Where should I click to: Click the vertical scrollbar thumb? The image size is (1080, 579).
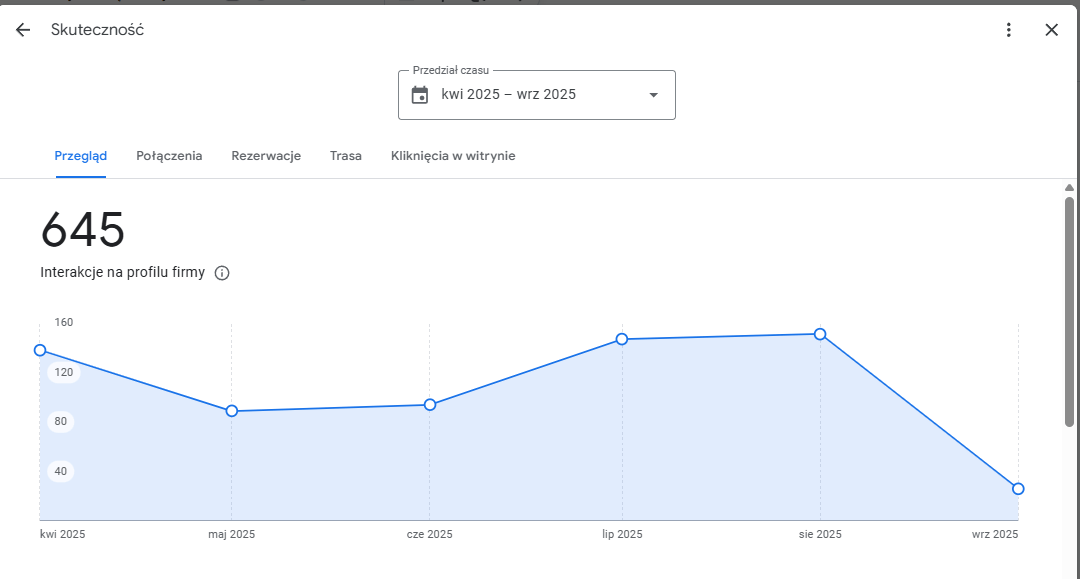(x=1069, y=310)
